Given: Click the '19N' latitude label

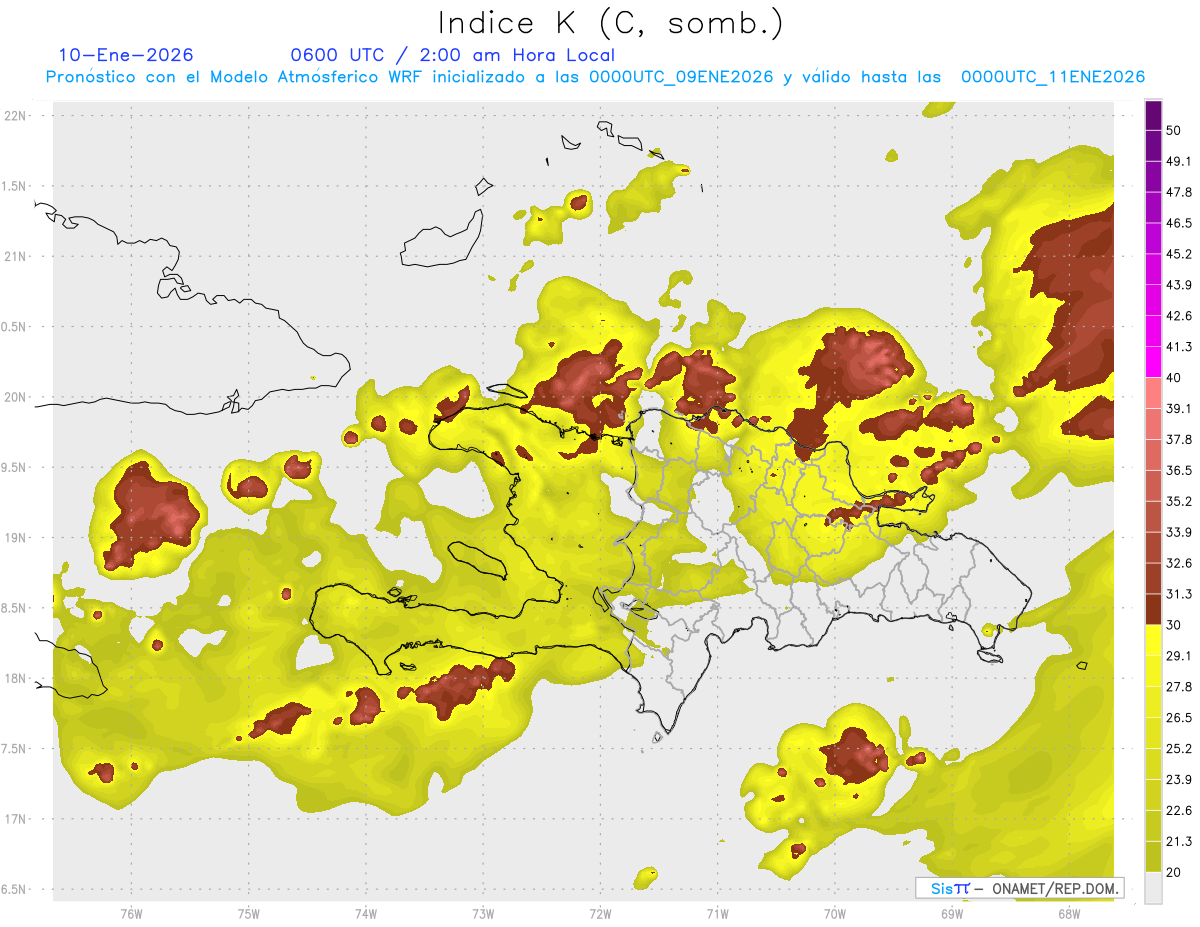Looking at the screenshot, I should (x=17, y=537).
